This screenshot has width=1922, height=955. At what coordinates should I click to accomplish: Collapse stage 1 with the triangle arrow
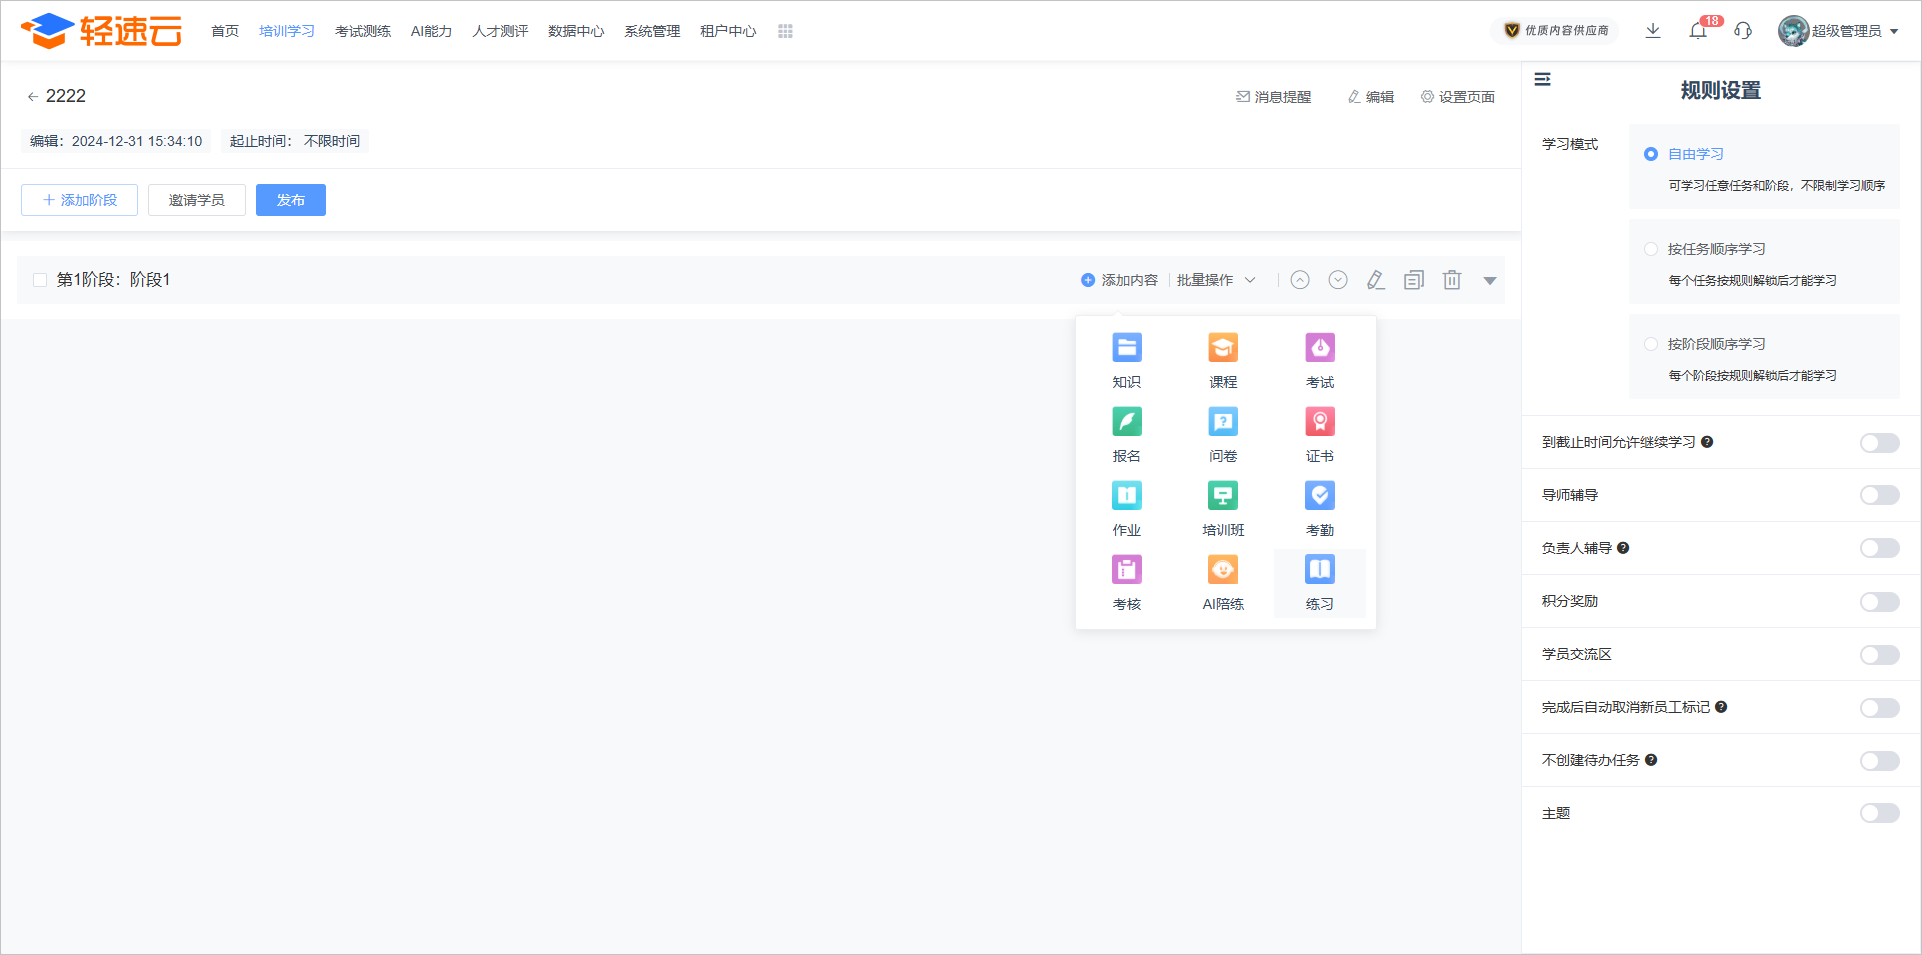pos(1490,281)
